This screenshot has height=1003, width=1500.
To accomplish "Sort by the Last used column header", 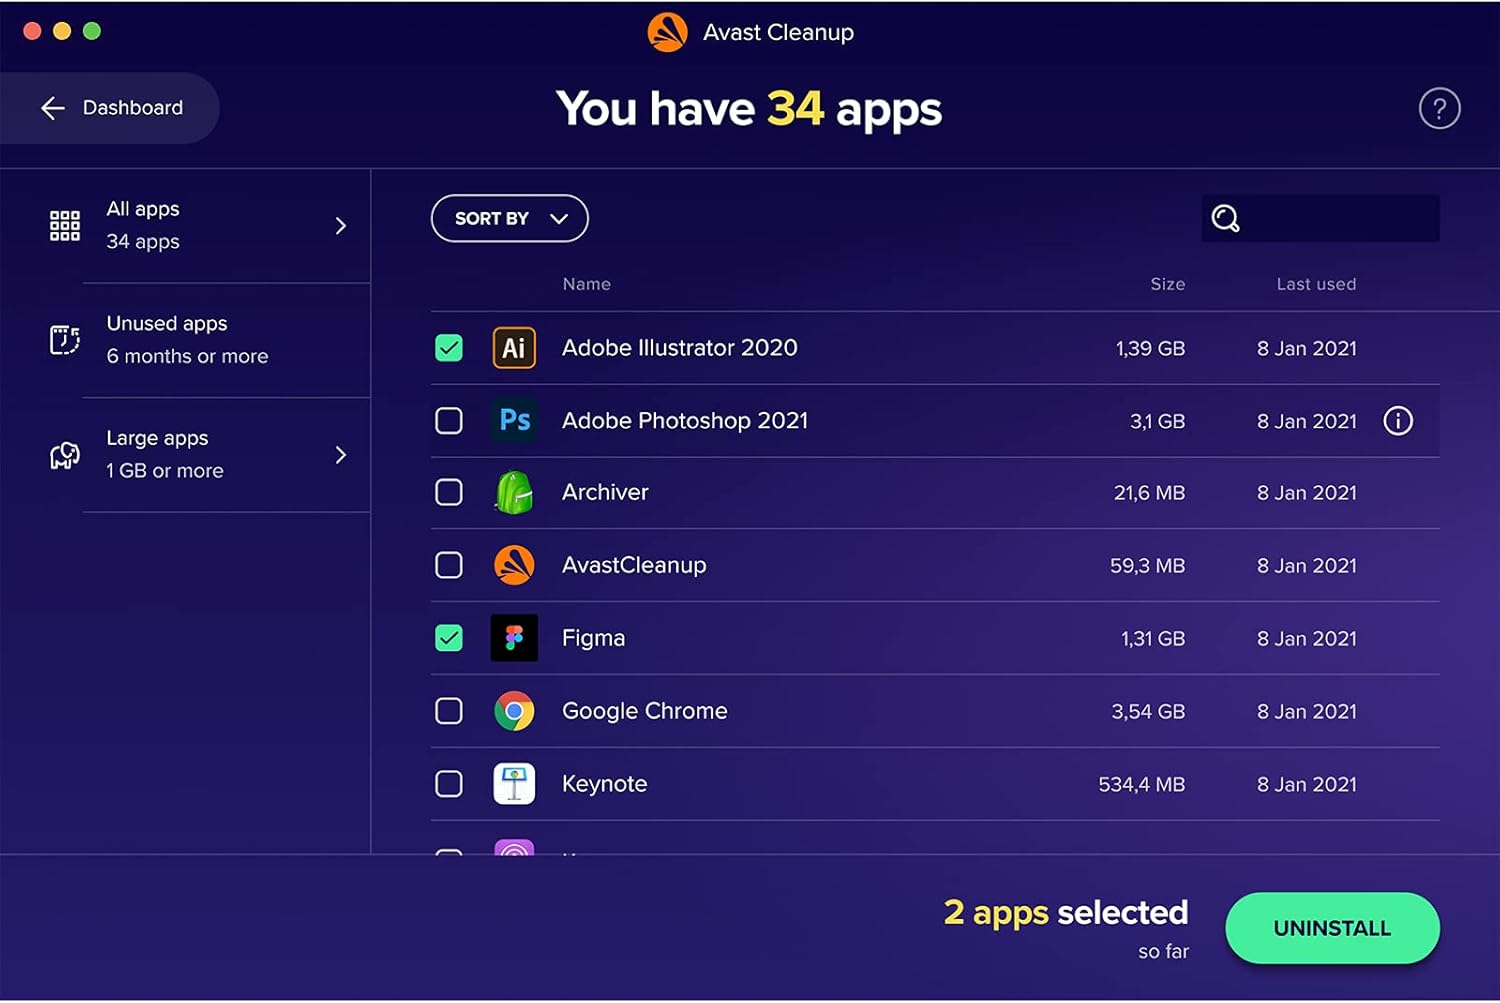I will pyautogui.click(x=1316, y=284).
